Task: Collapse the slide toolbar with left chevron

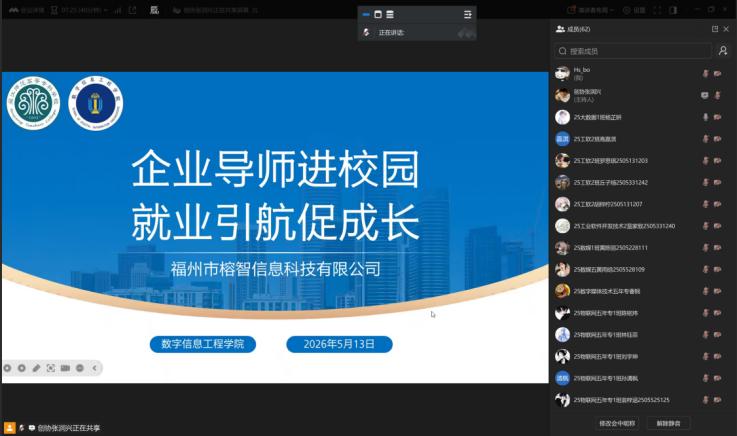Action: [94, 368]
